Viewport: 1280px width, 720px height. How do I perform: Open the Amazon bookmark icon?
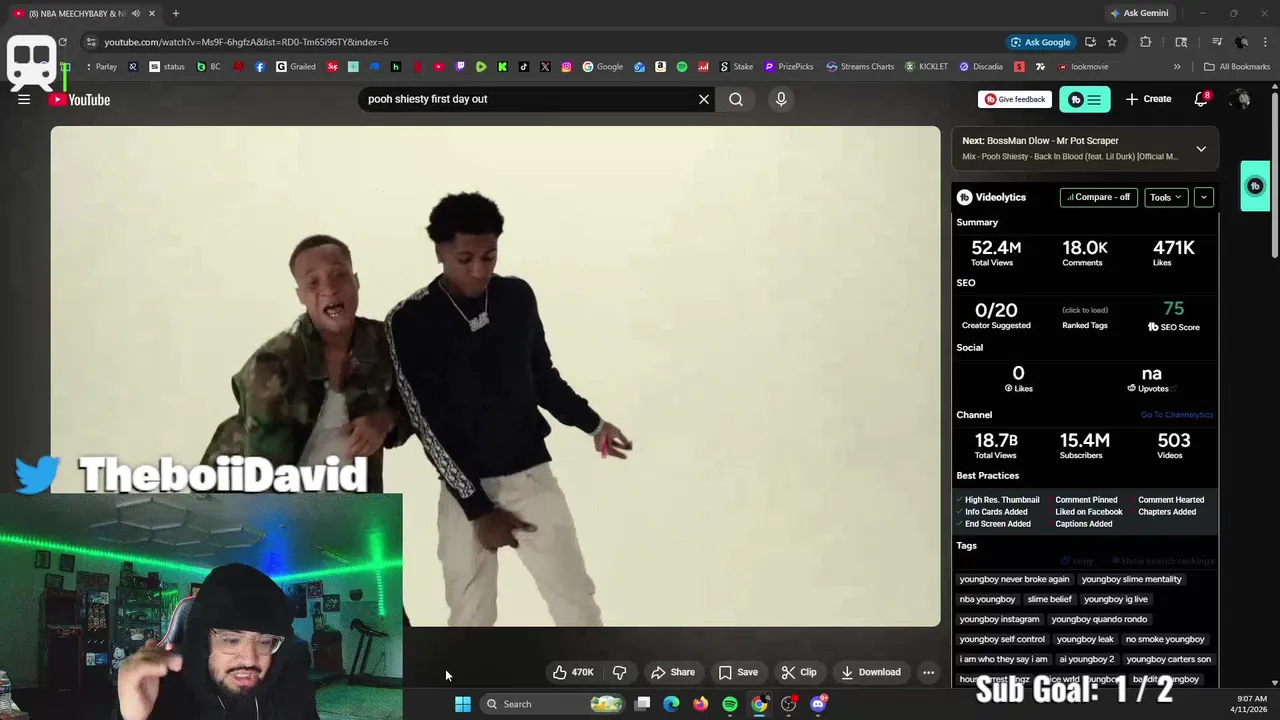tap(660, 67)
